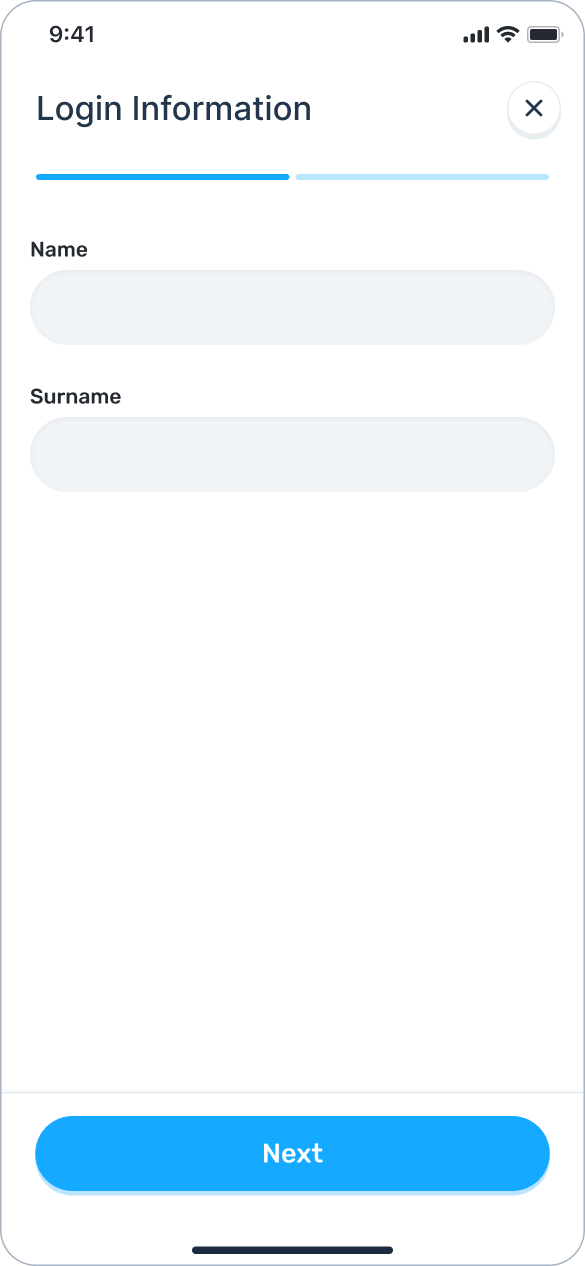Place cursor in the Name text box
The image size is (585, 1266).
point(292,308)
